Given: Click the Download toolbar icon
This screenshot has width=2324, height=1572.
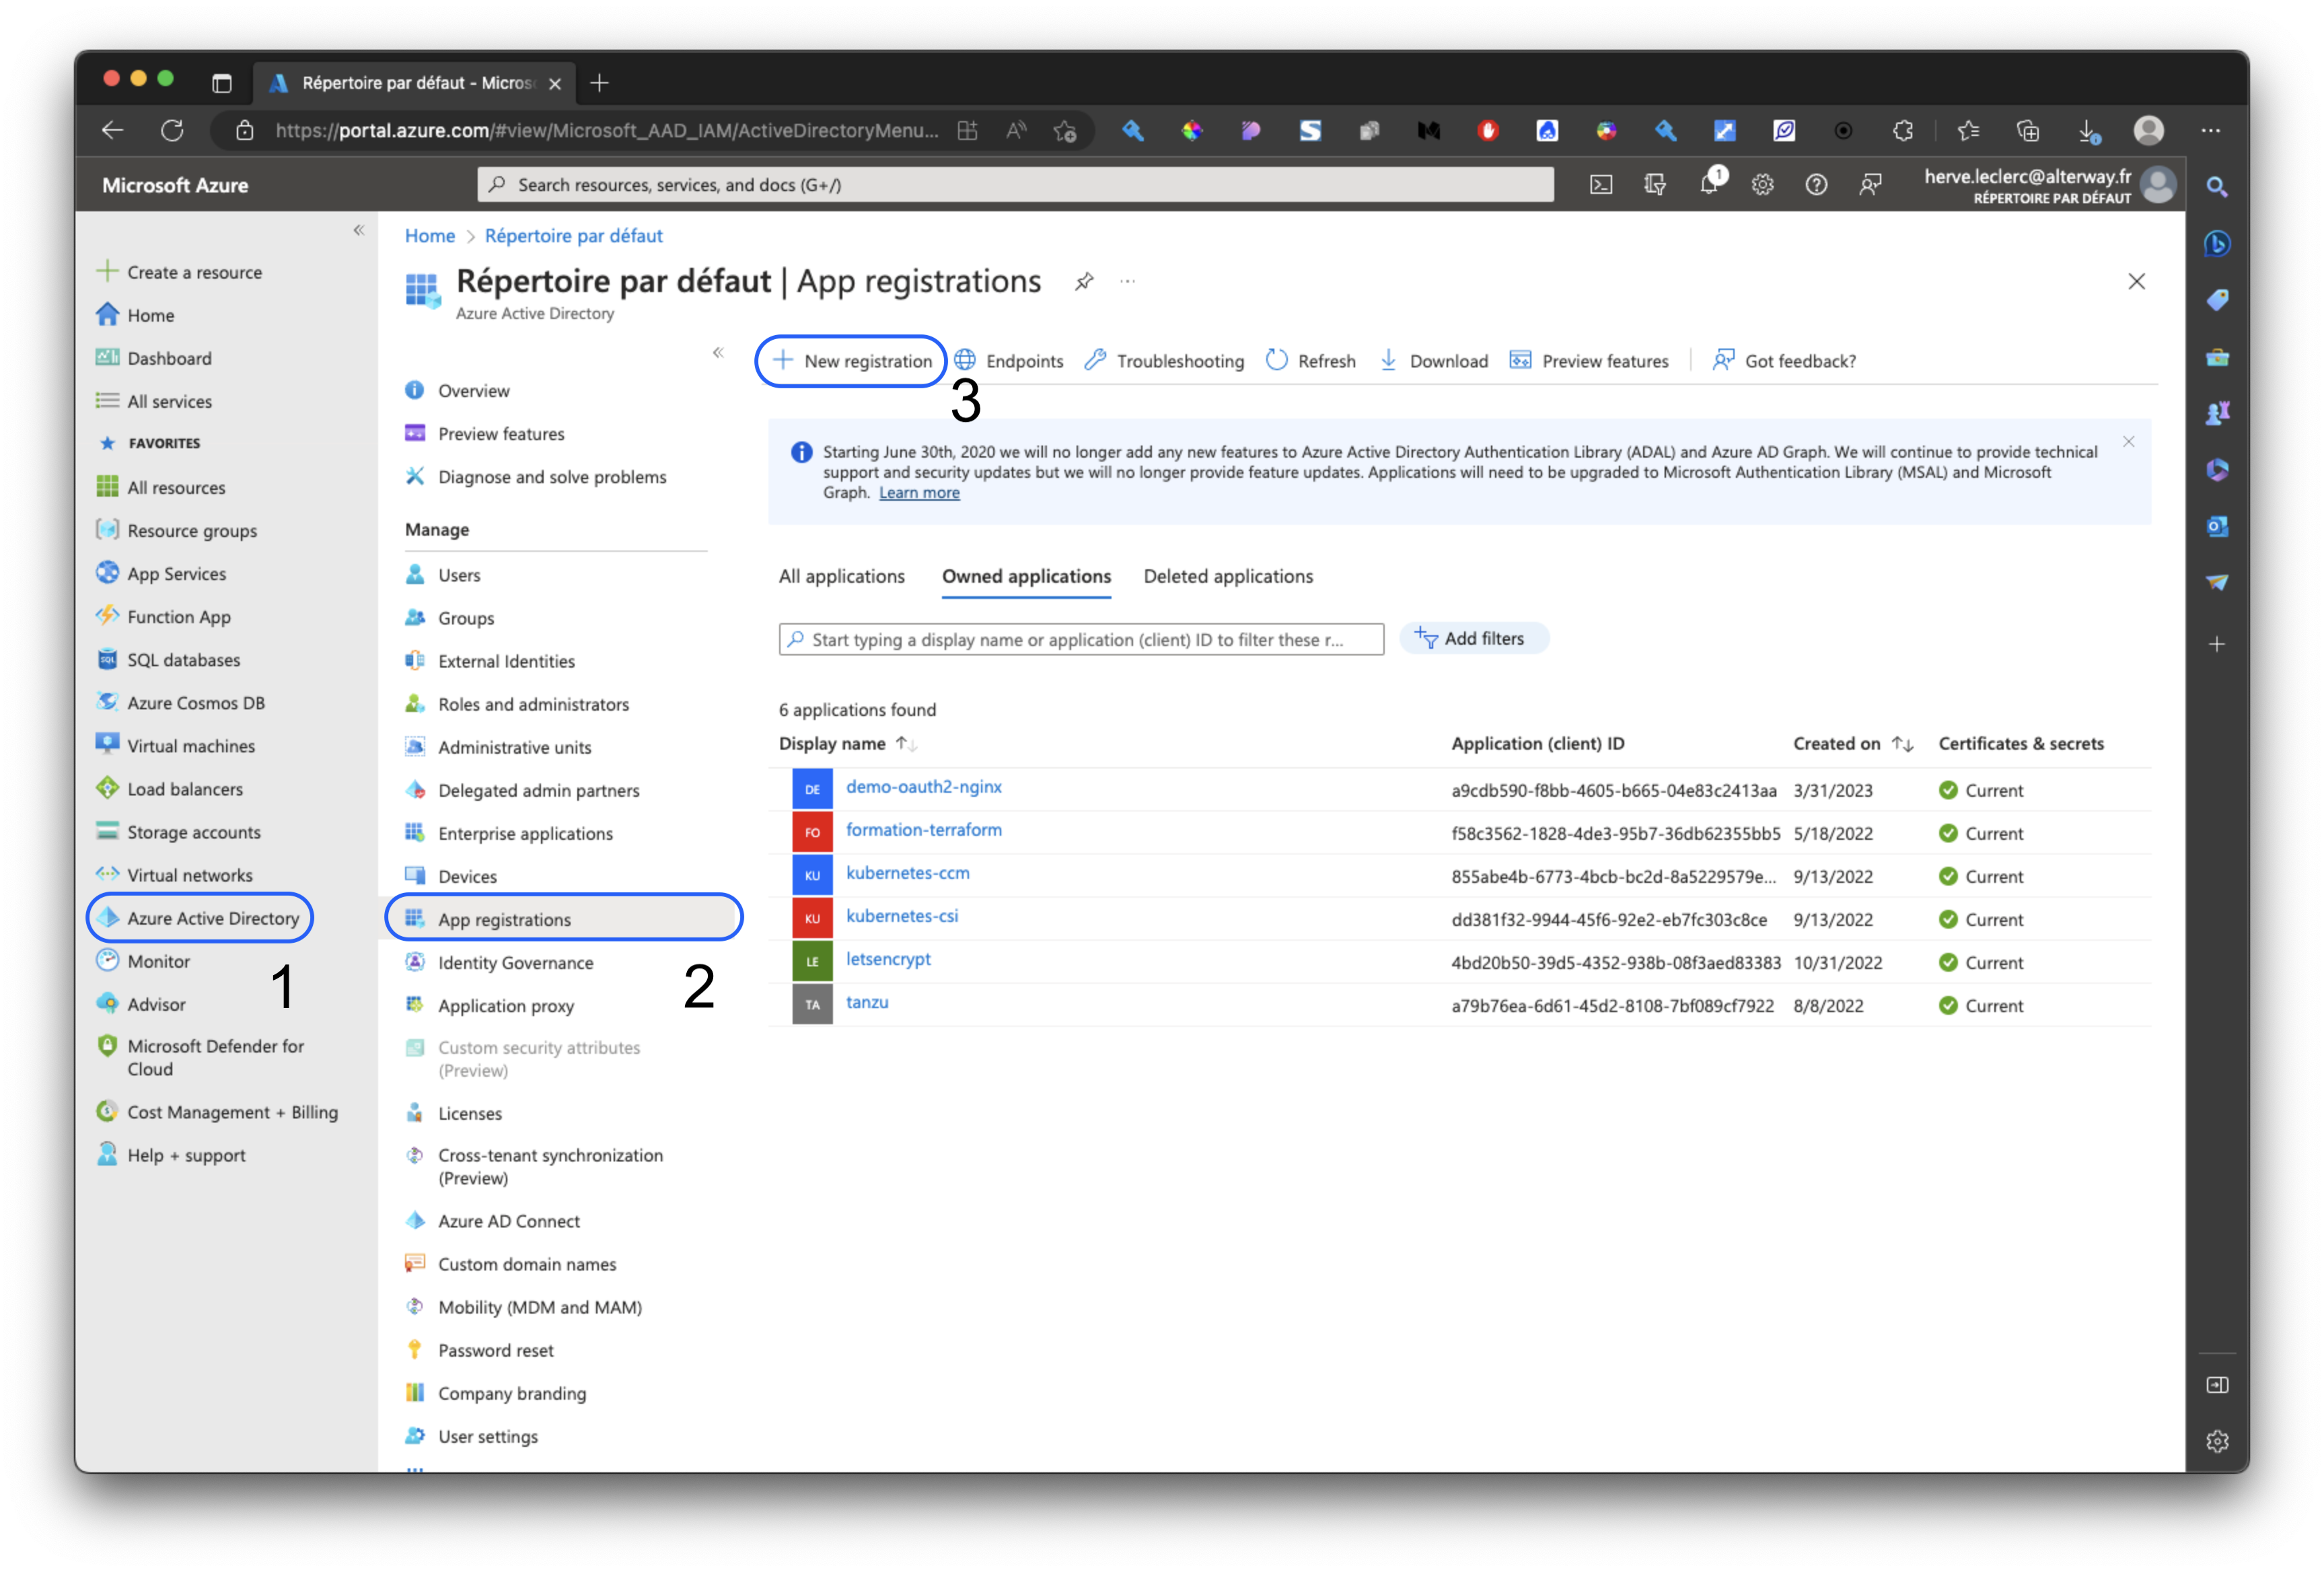Looking at the screenshot, I should tap(1388, 361).
